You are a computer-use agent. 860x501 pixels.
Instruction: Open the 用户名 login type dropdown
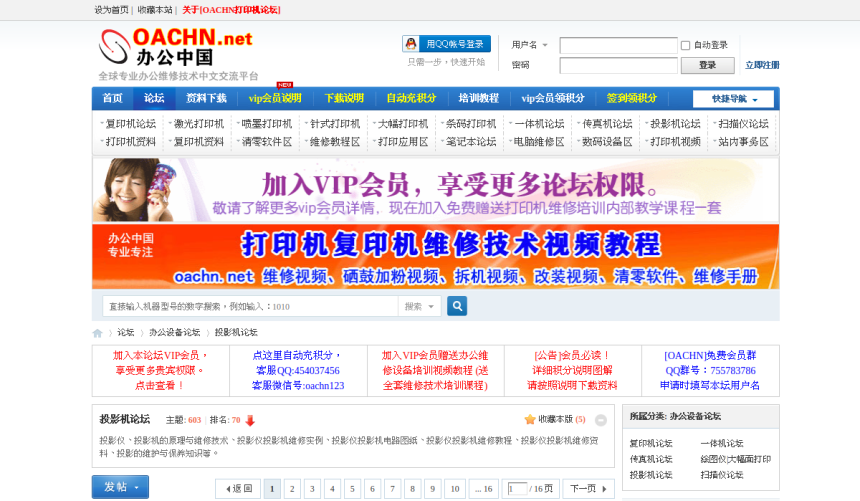point(529,45)
